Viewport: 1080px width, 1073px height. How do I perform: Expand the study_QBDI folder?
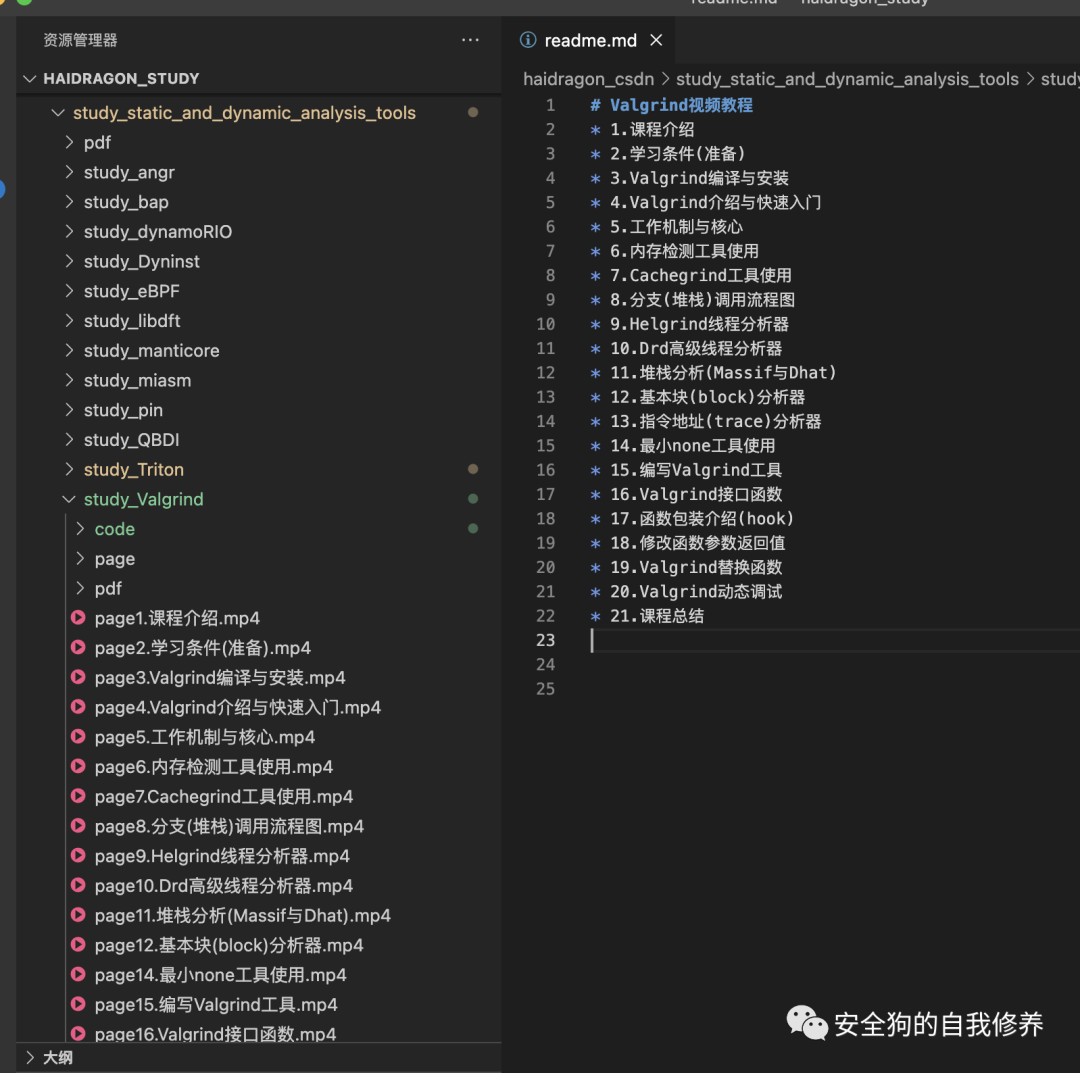click(69, 439)
